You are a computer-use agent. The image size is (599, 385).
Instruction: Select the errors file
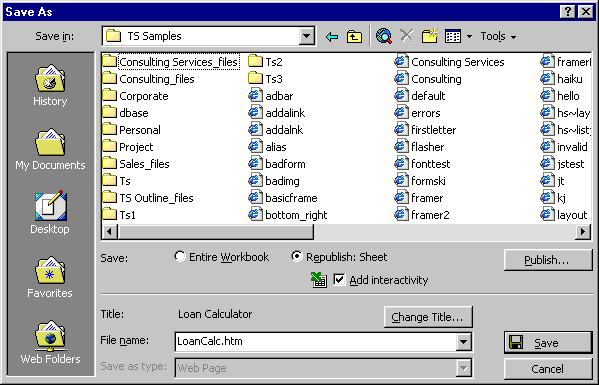(418, 113)
